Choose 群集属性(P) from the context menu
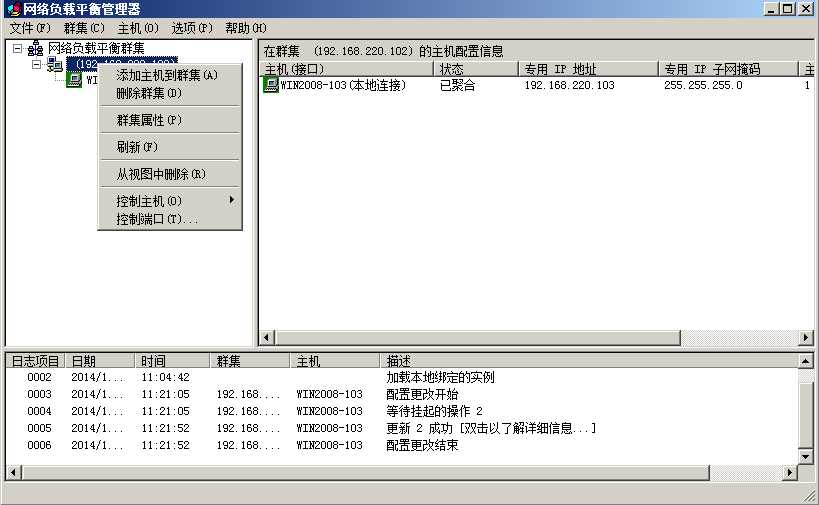Image resolution: width=819 pixels, height=505 pixels. 170,120
